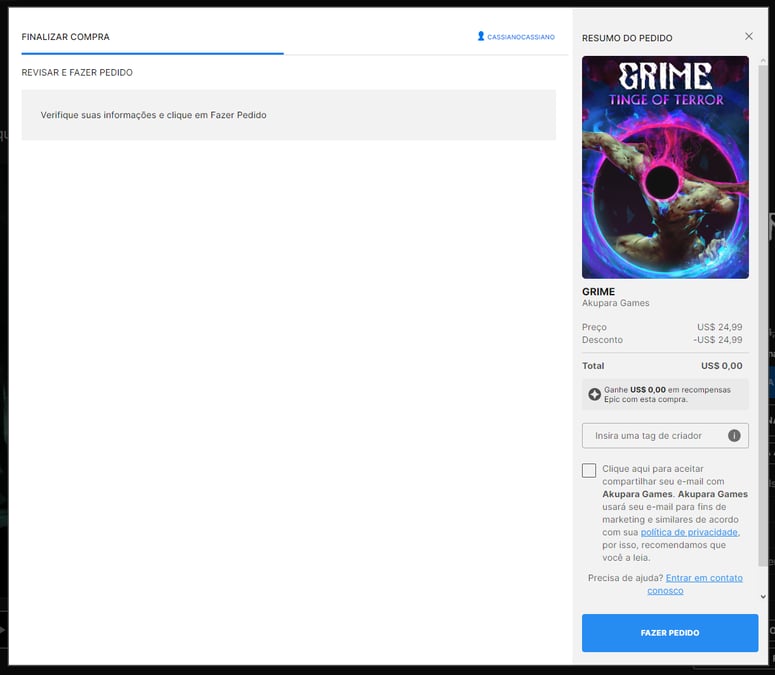The height and width of the screenshot is (675, 775).
Task: Click the user profile icon
Action: tap(480, 36)
